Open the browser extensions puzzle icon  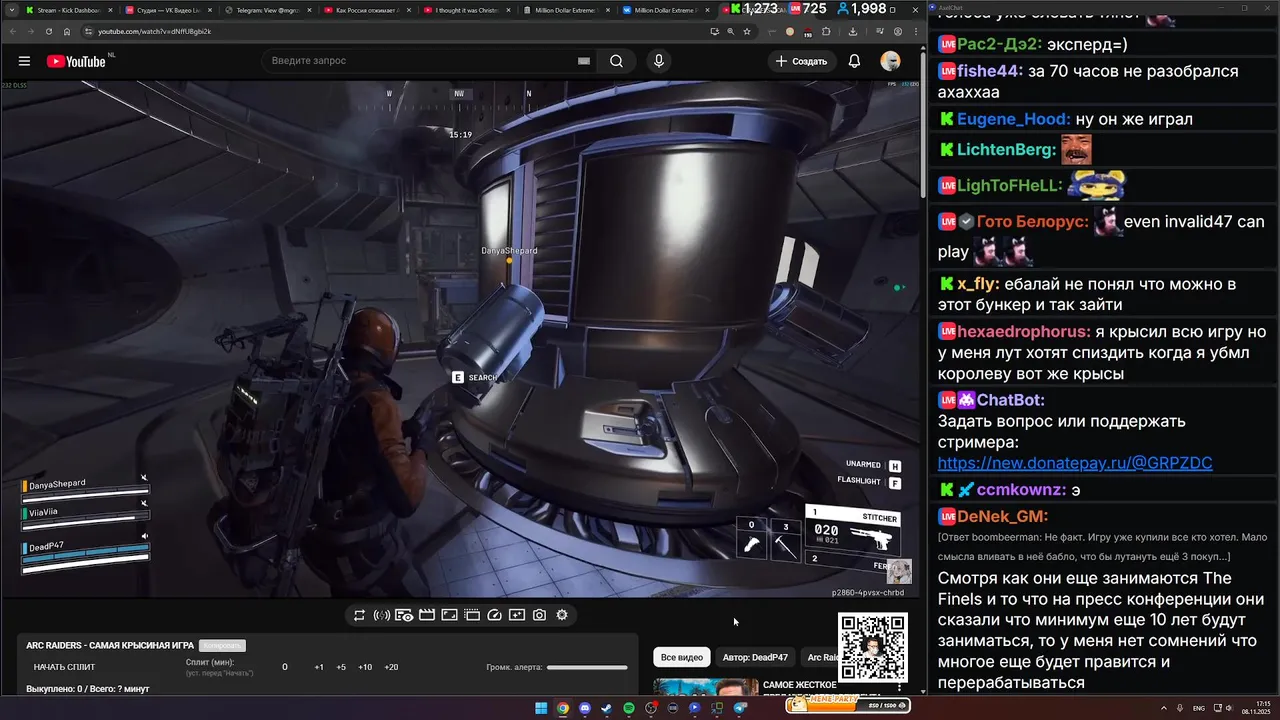[x=826, y=31]
